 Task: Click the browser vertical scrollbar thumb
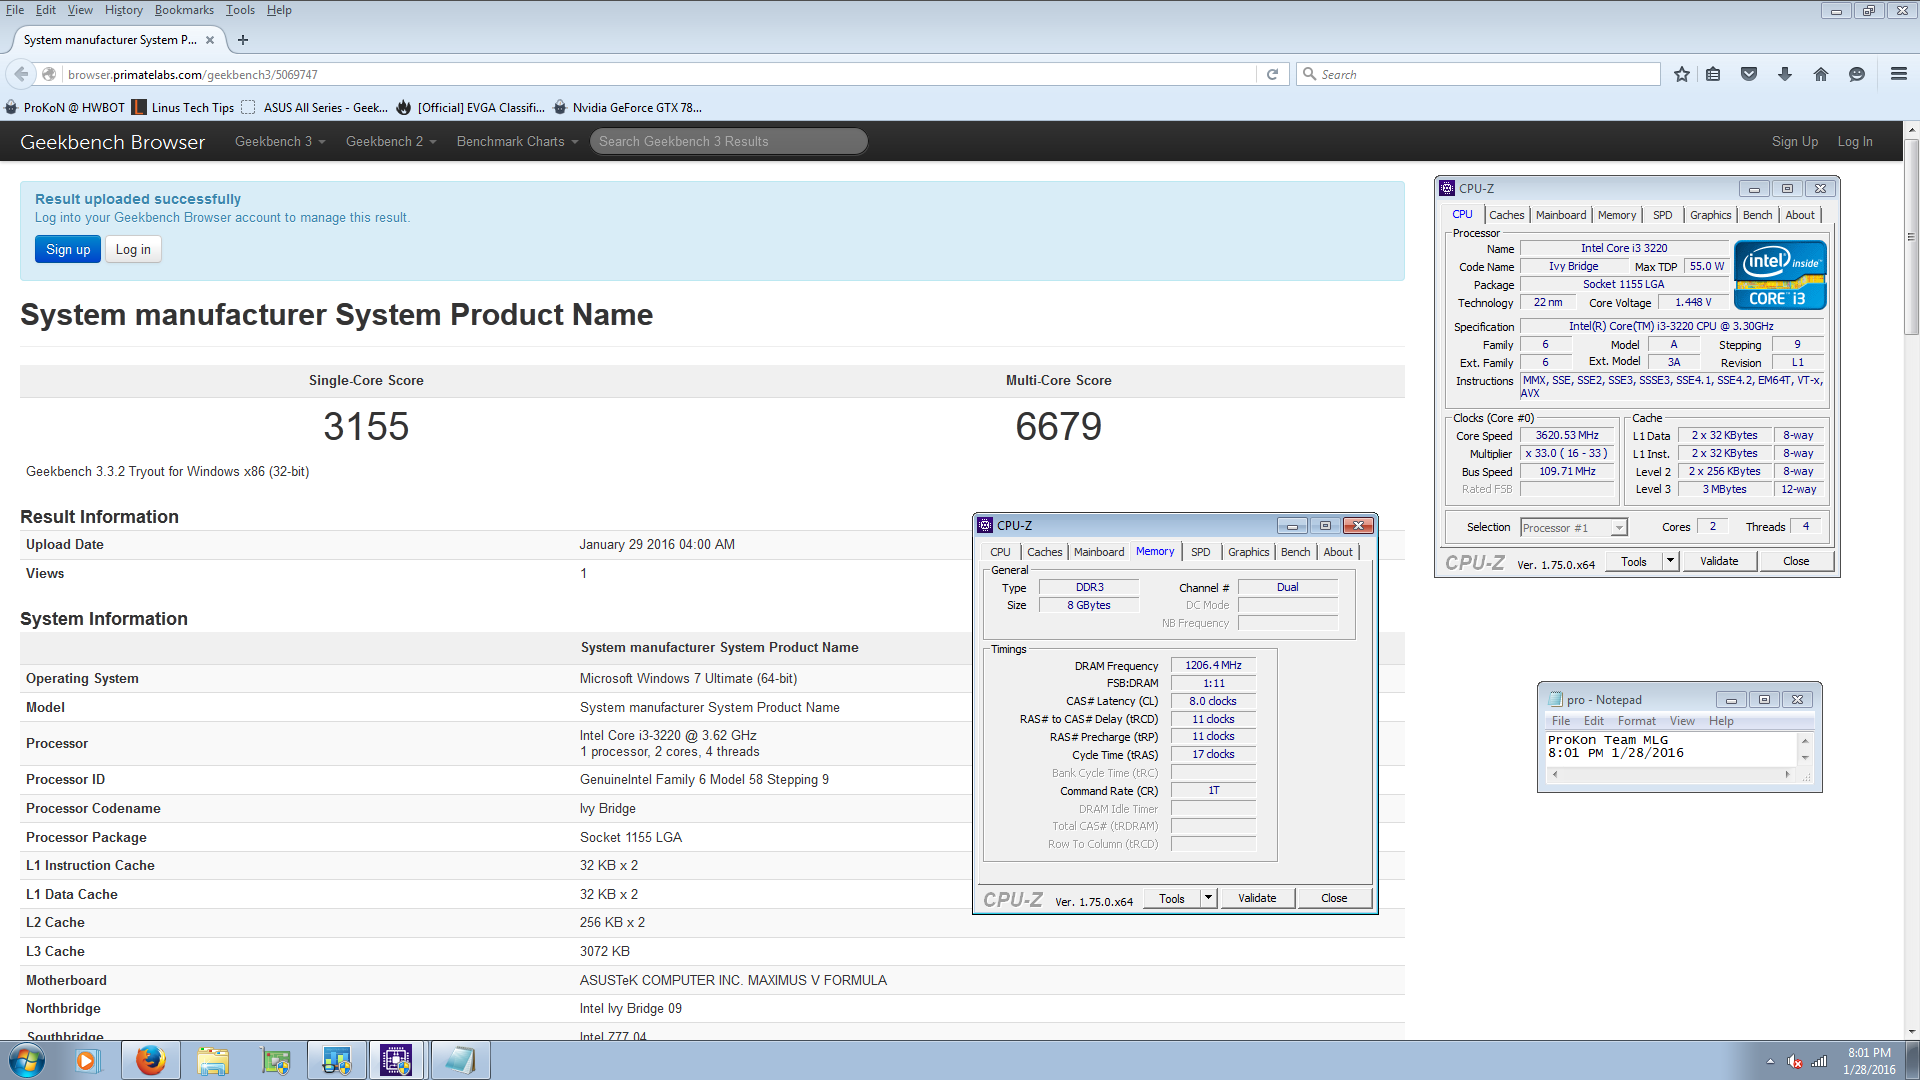[x=1911, y=236]
